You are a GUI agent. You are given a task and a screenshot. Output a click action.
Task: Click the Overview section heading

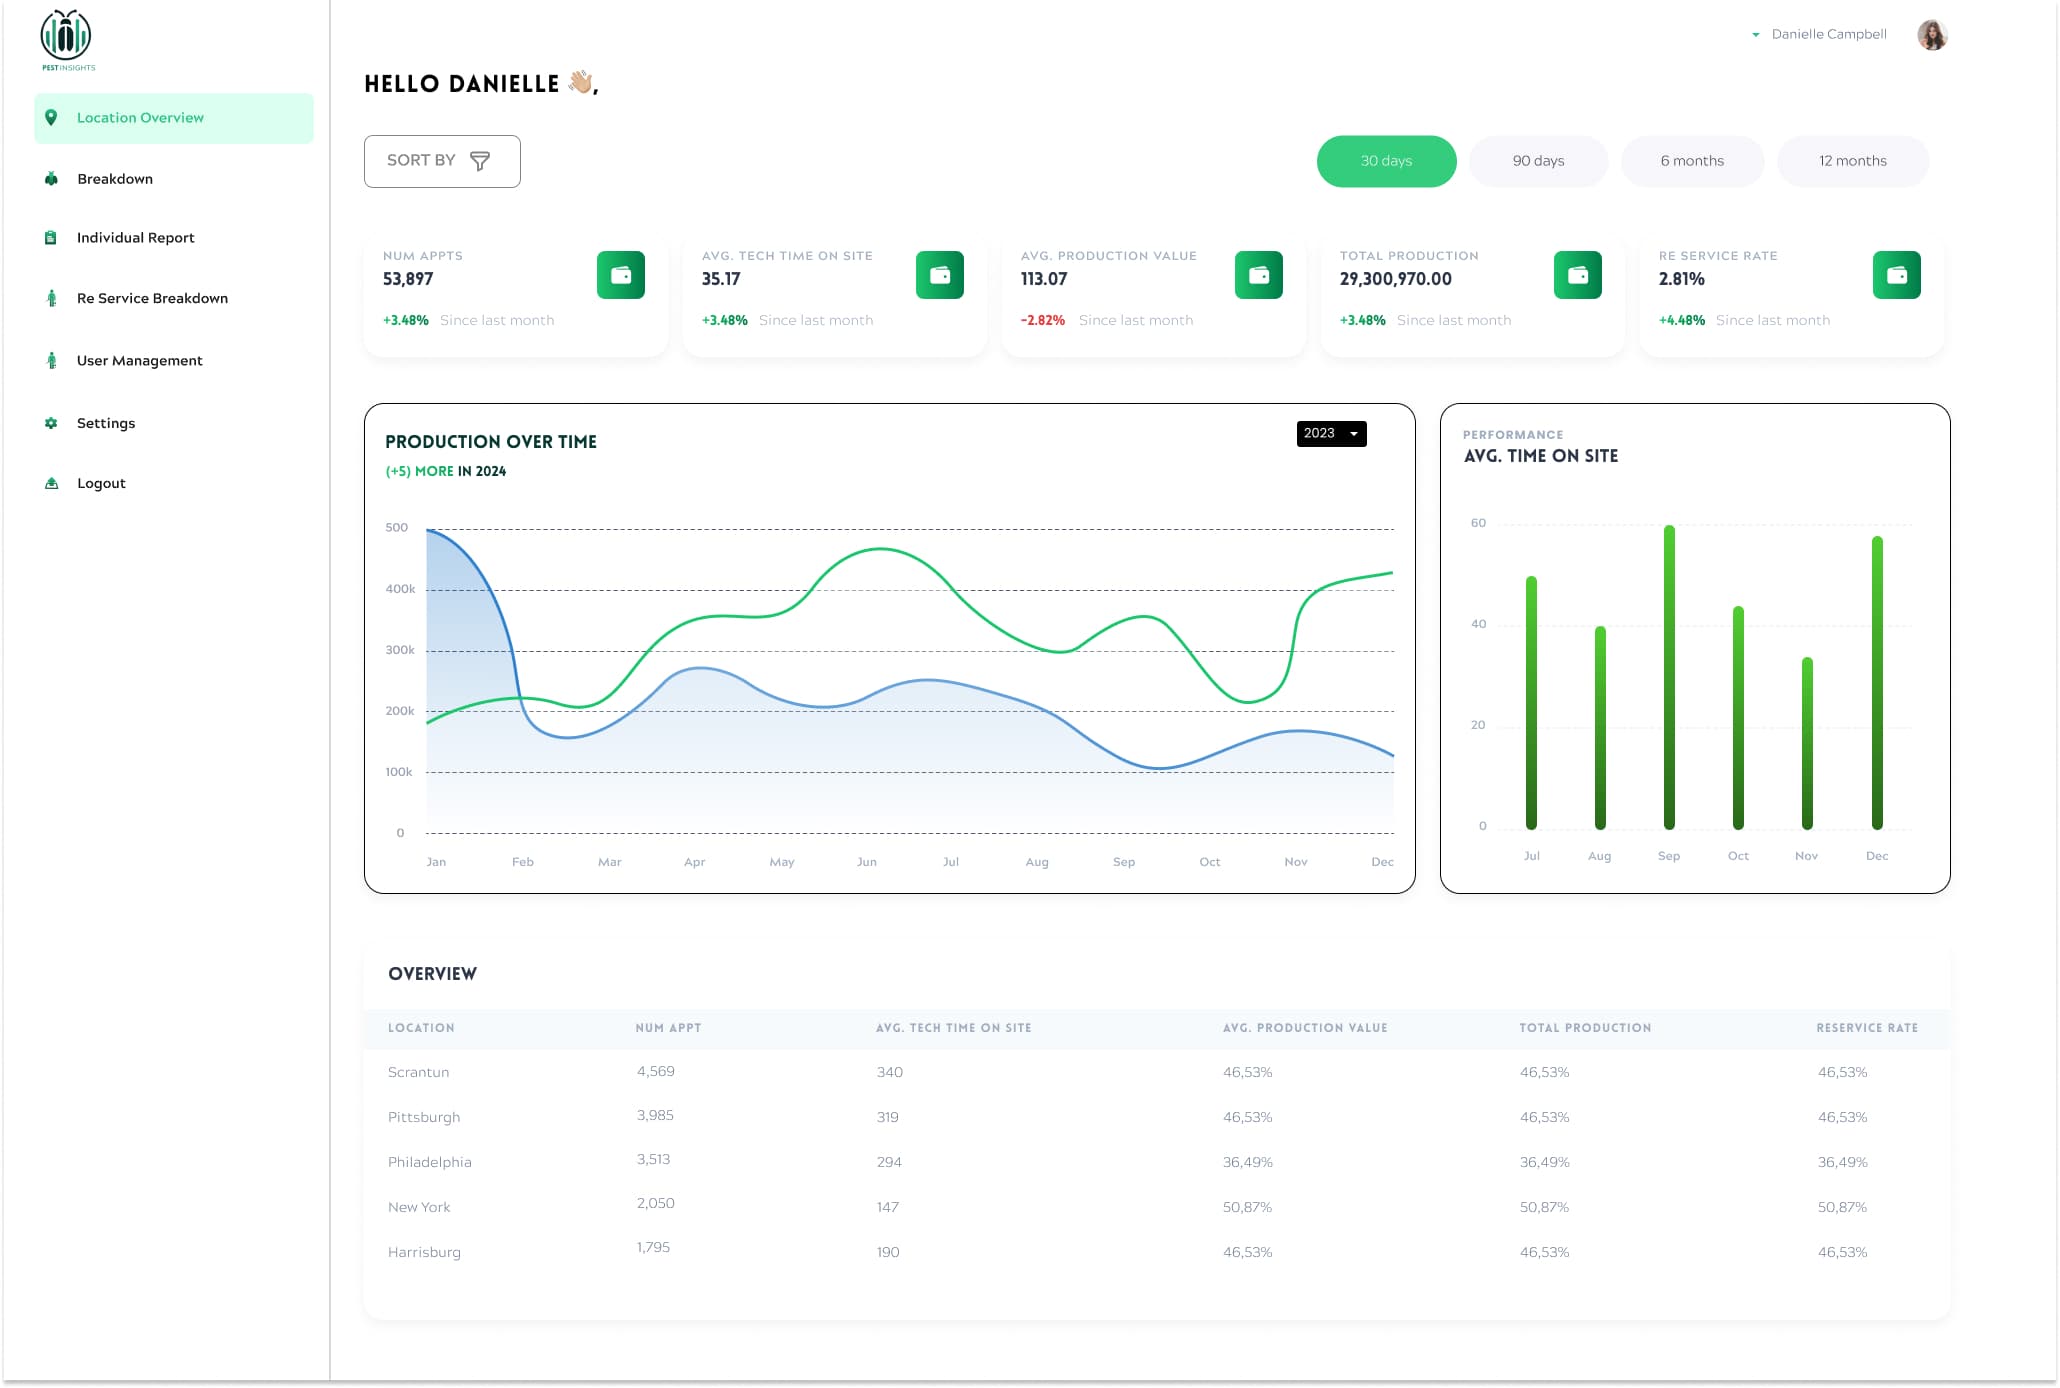click(x=432, y=974)
